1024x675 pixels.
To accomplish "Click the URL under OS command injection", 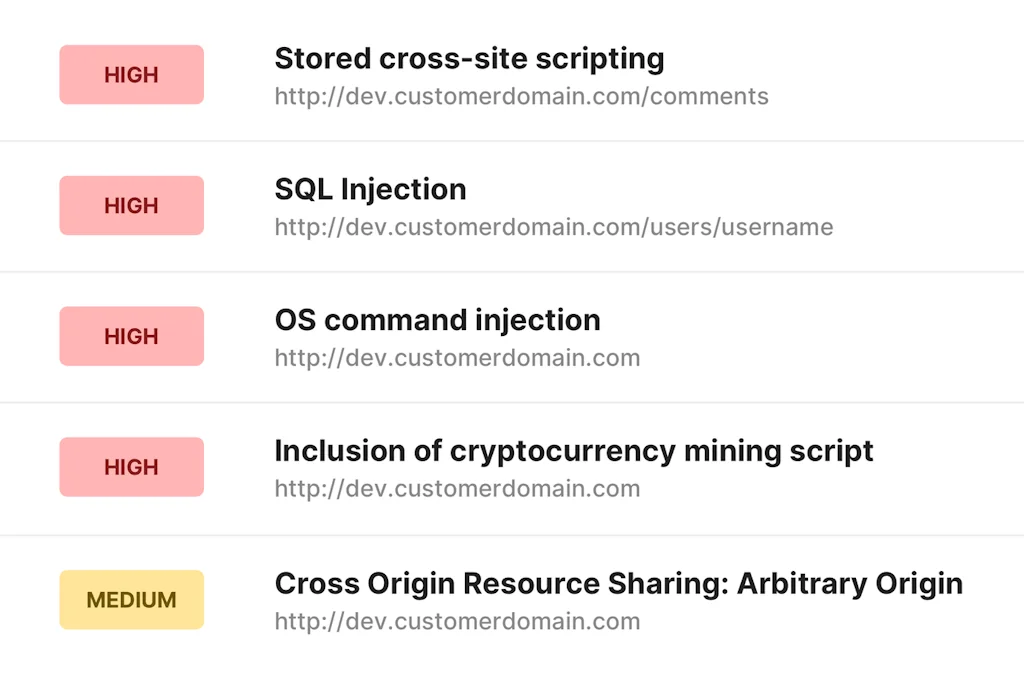I will point(457,358).
